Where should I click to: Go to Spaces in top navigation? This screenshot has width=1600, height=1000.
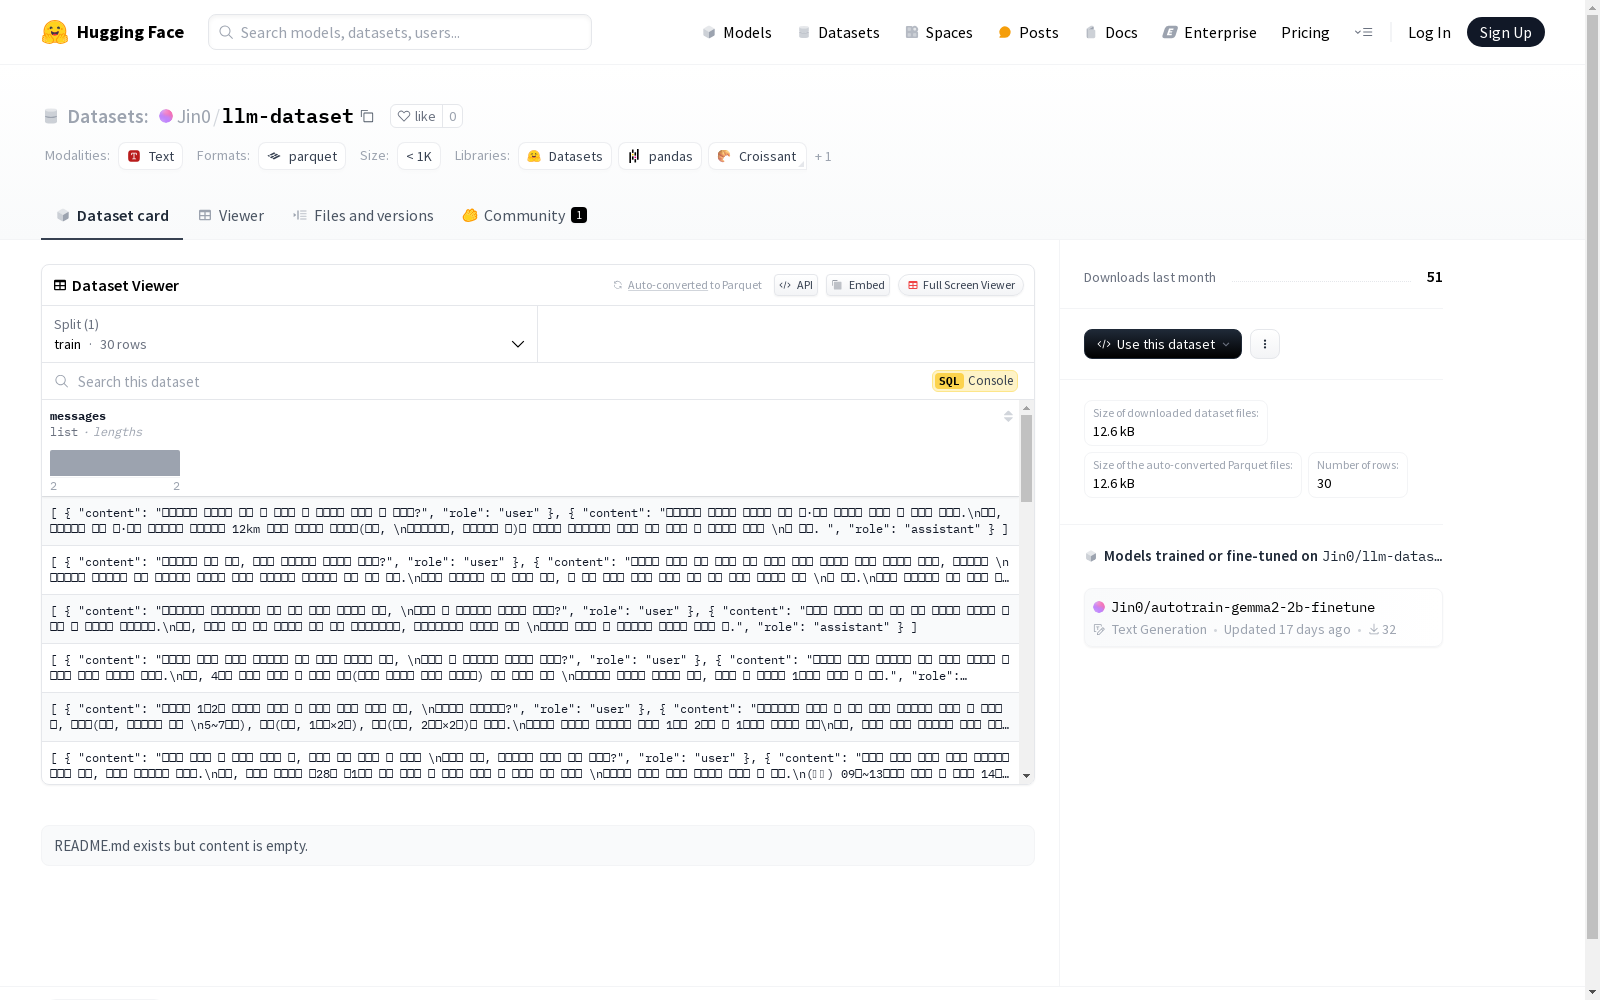coord(938,32)
